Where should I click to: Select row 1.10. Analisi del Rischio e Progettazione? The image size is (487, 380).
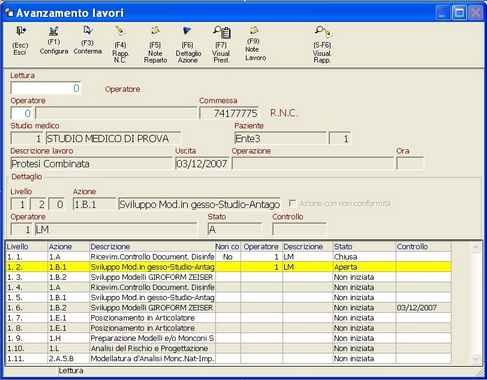point(228,348)
